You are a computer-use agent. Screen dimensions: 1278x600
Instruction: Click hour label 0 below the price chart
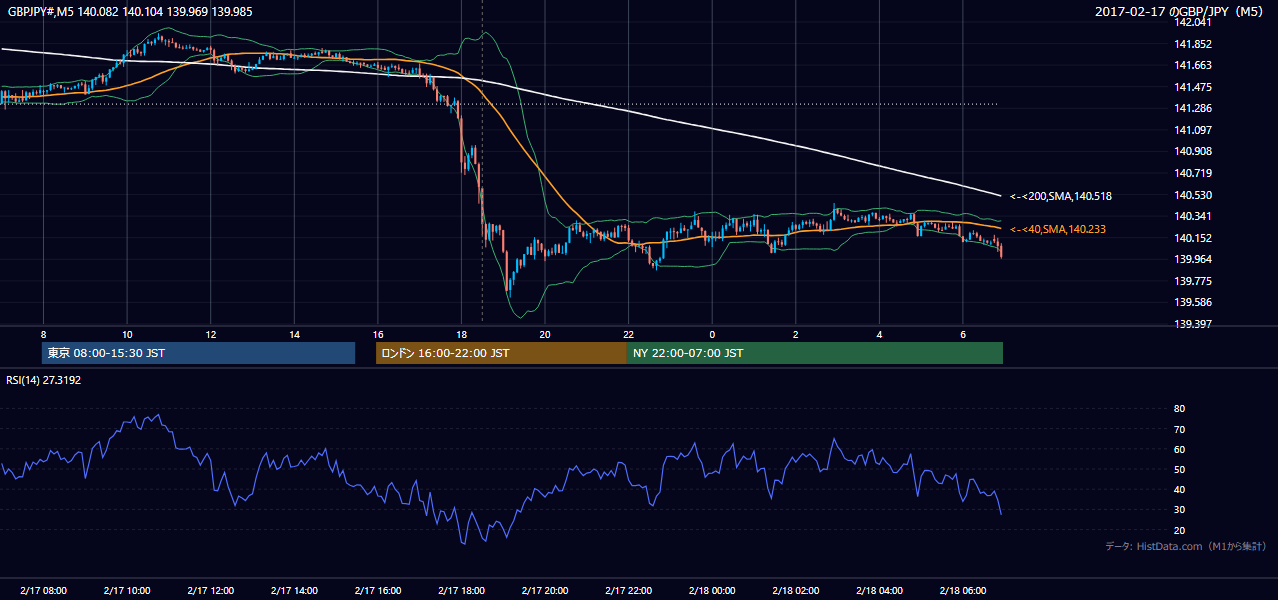click(x=711, y=334)
